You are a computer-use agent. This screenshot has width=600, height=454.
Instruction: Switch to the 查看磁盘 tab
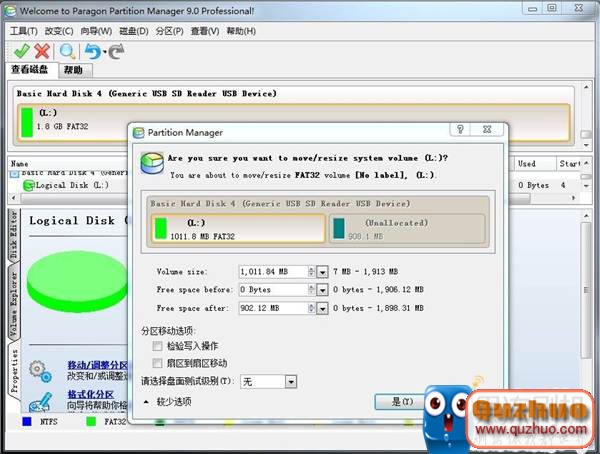pyautogui.click(x=30, y=69)
